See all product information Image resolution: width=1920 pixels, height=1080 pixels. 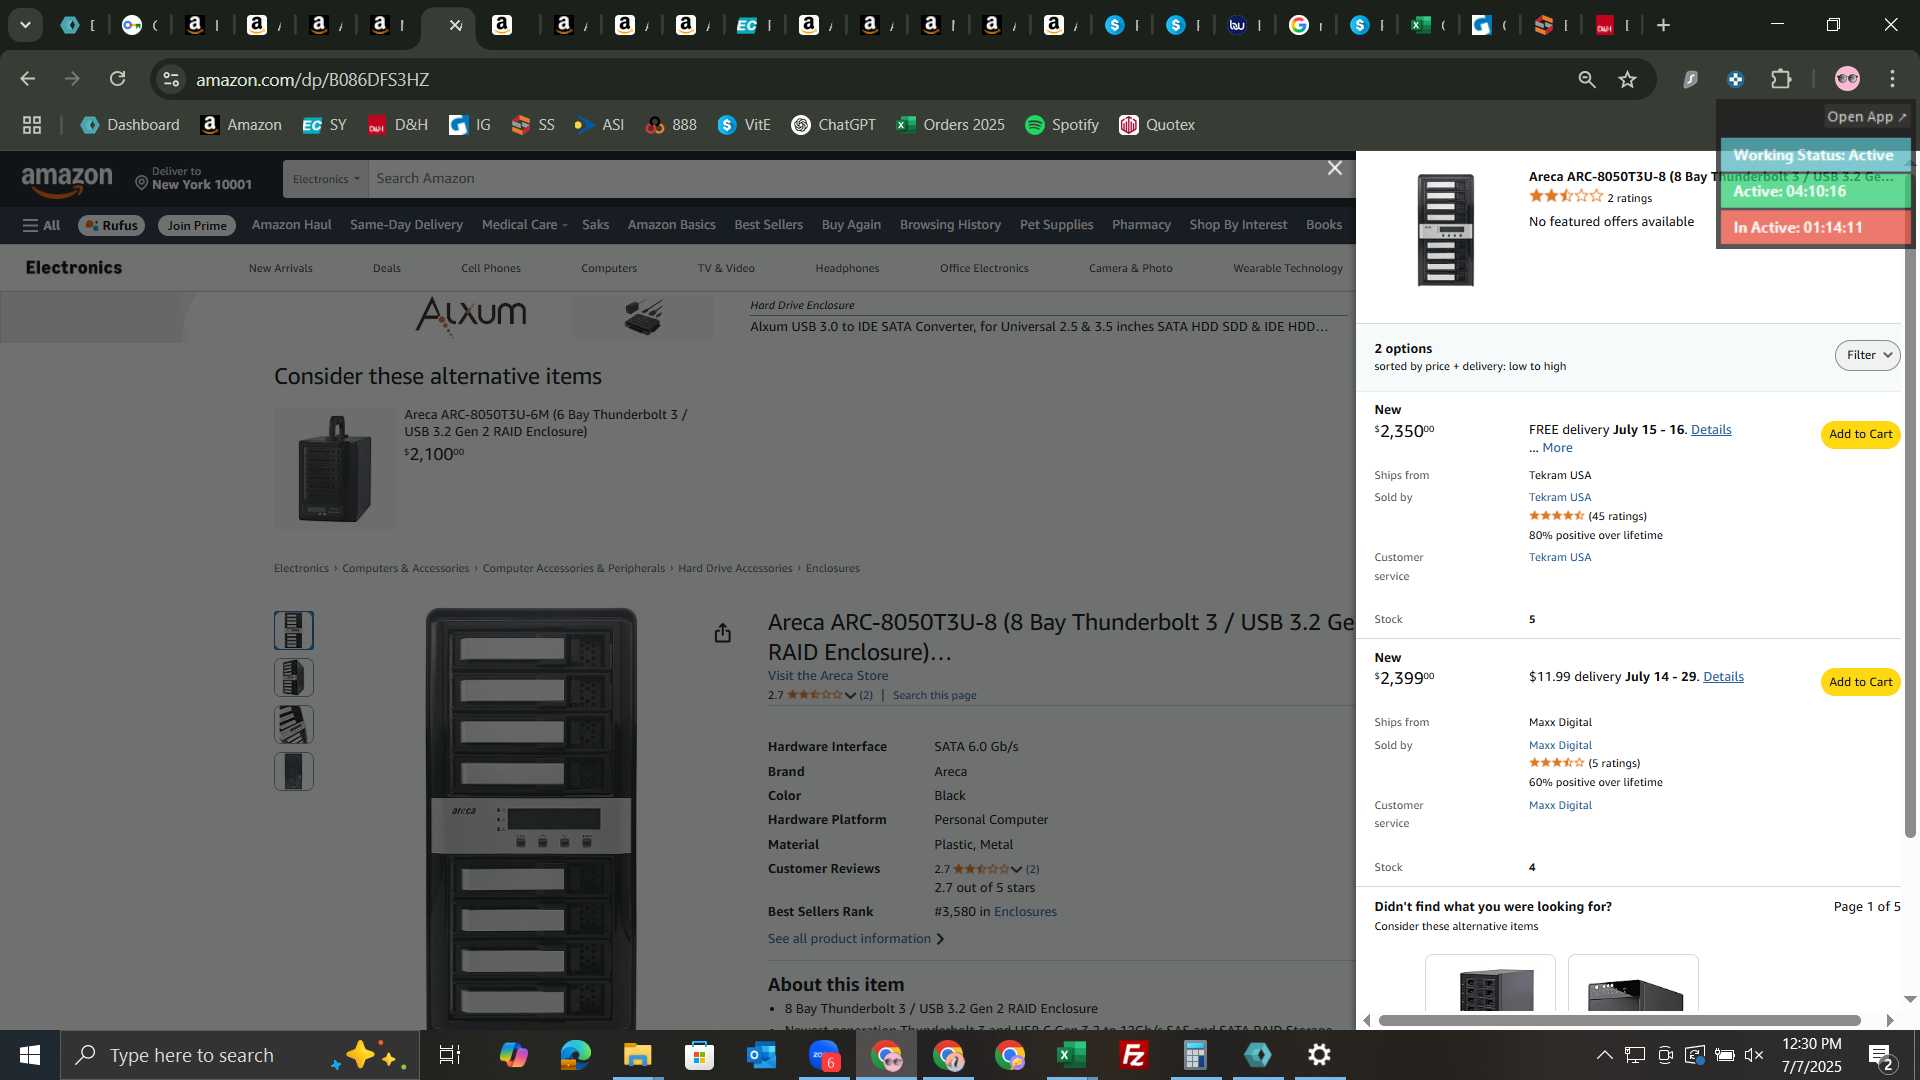click(x=856, y=939)
